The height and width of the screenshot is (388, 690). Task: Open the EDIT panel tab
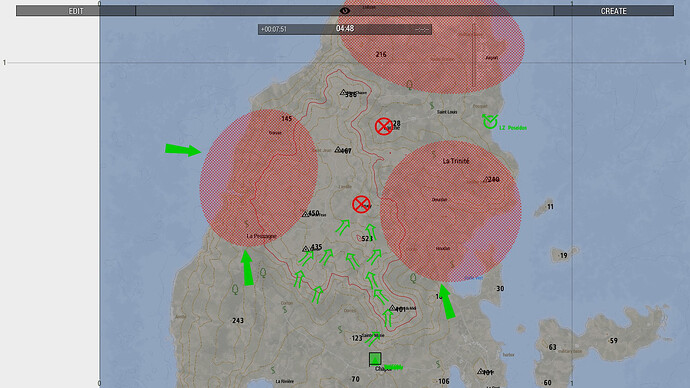coord(76,11)
